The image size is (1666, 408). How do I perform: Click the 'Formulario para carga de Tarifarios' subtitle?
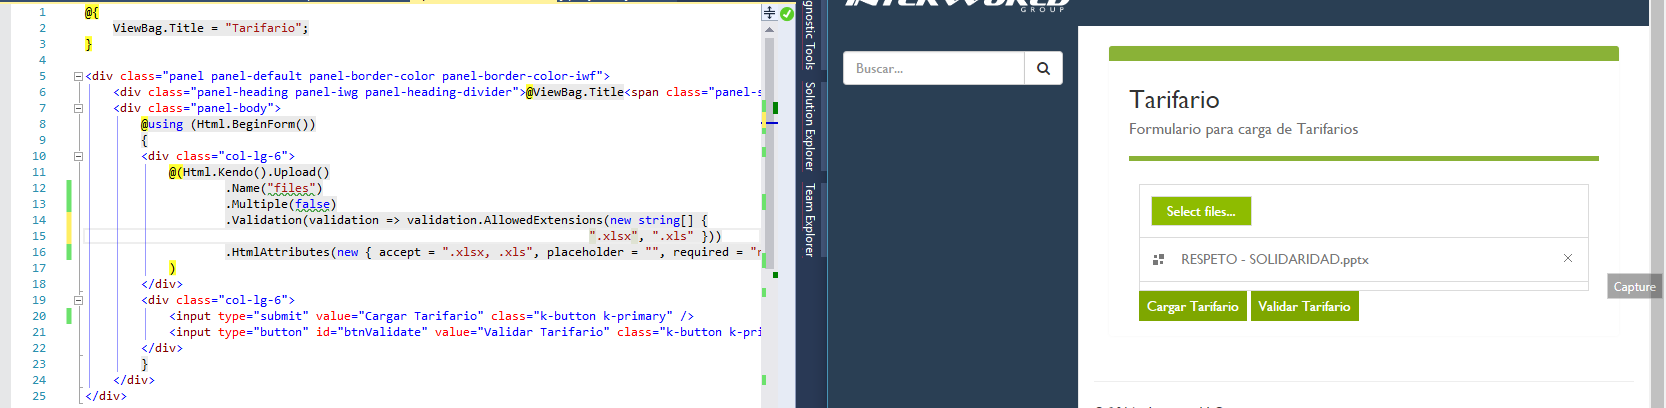coord(1243,129)
